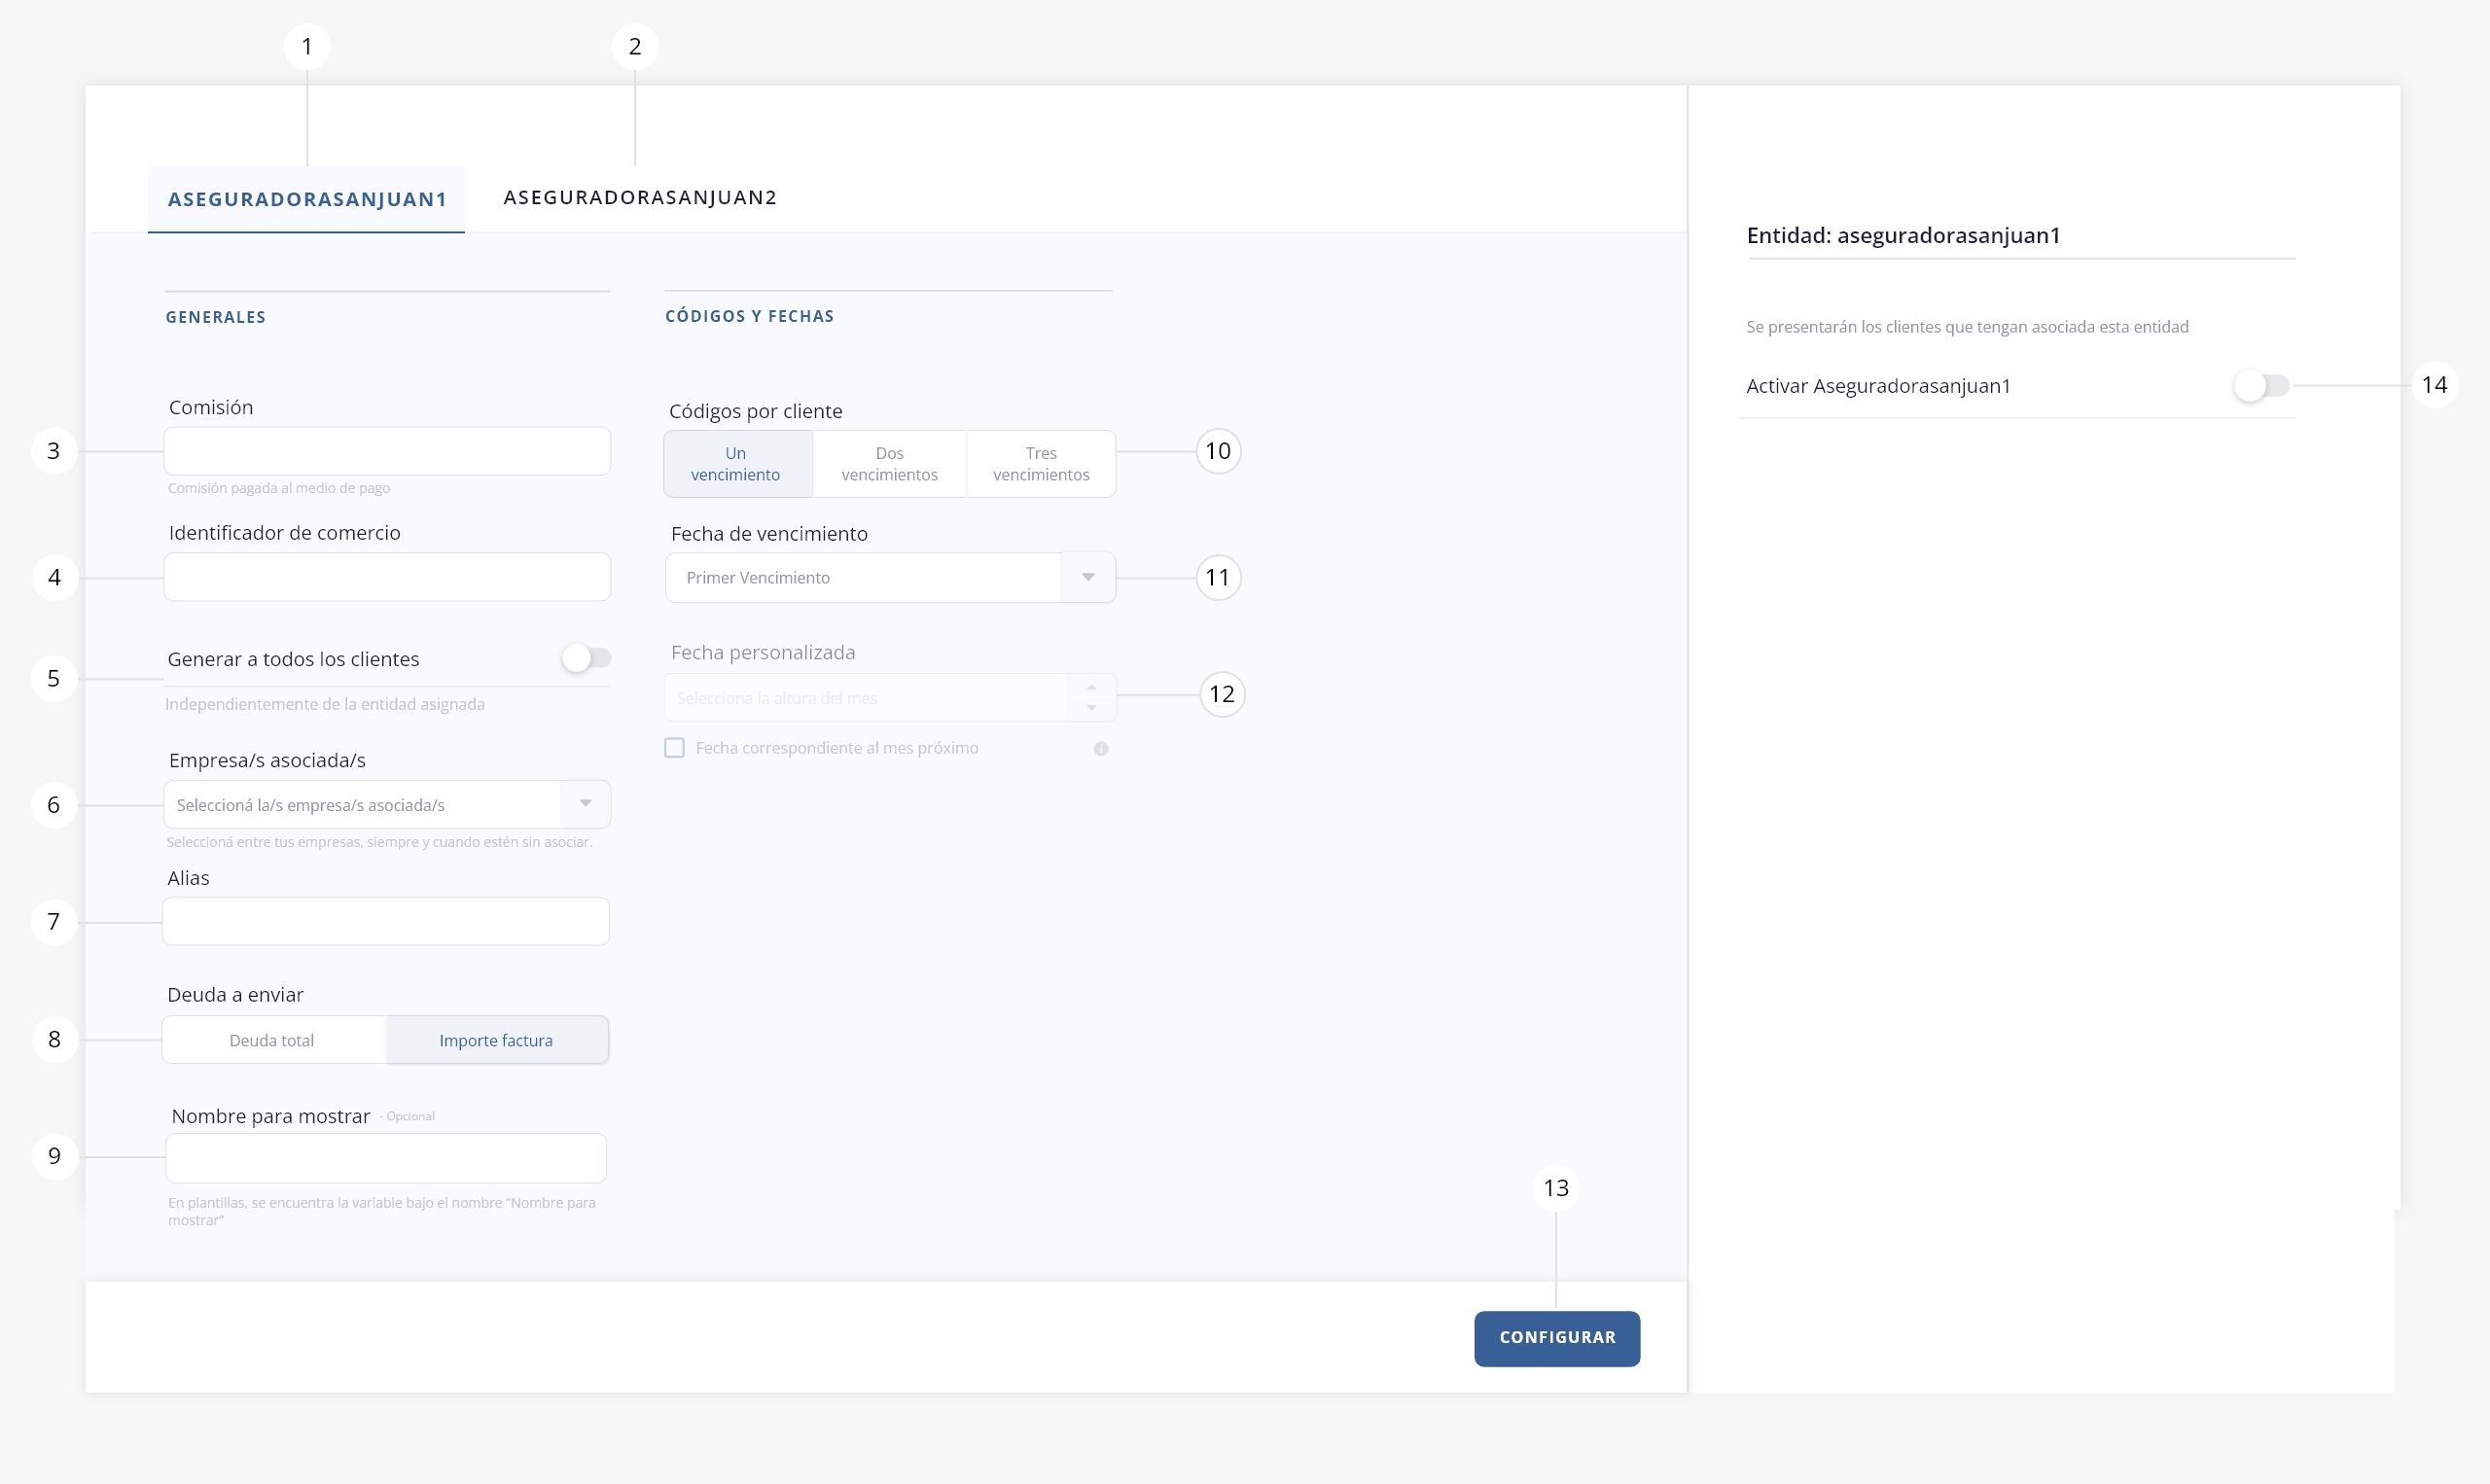Pick Tres vencimientos option
2490x1484 pixels.
point(1041,464)
